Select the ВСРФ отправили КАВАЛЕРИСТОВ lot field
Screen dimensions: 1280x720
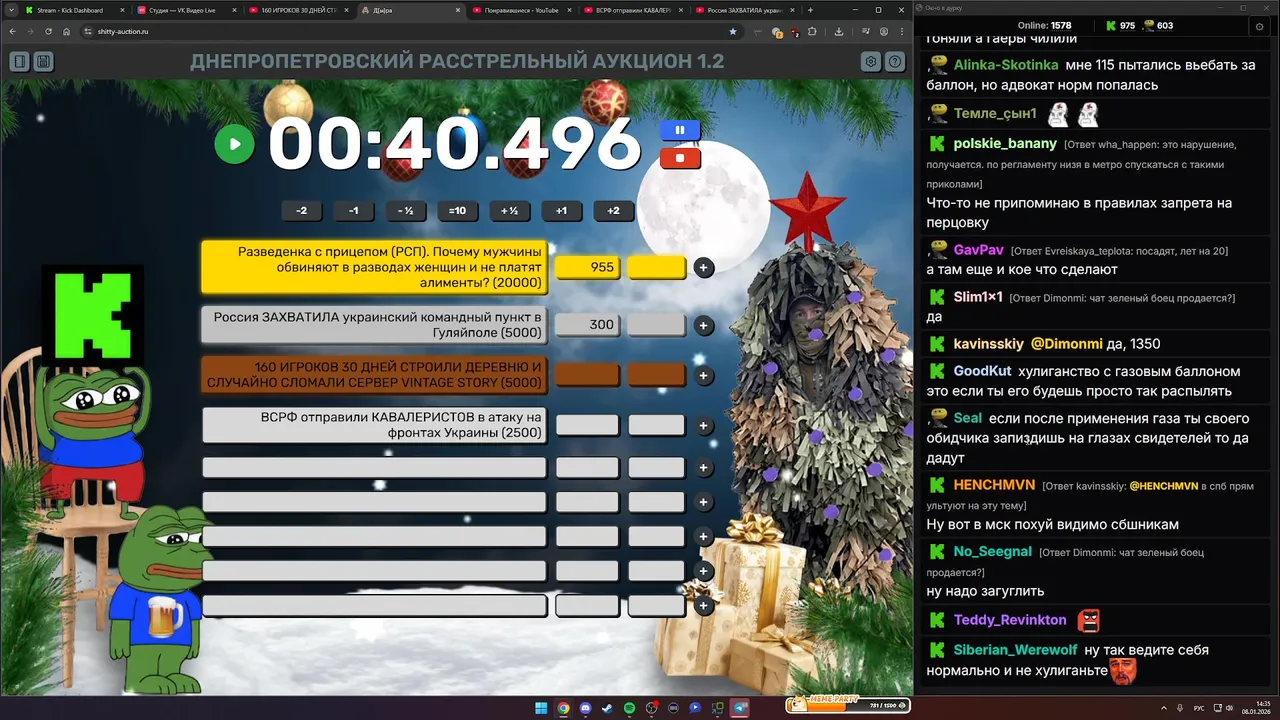[375, 425]
